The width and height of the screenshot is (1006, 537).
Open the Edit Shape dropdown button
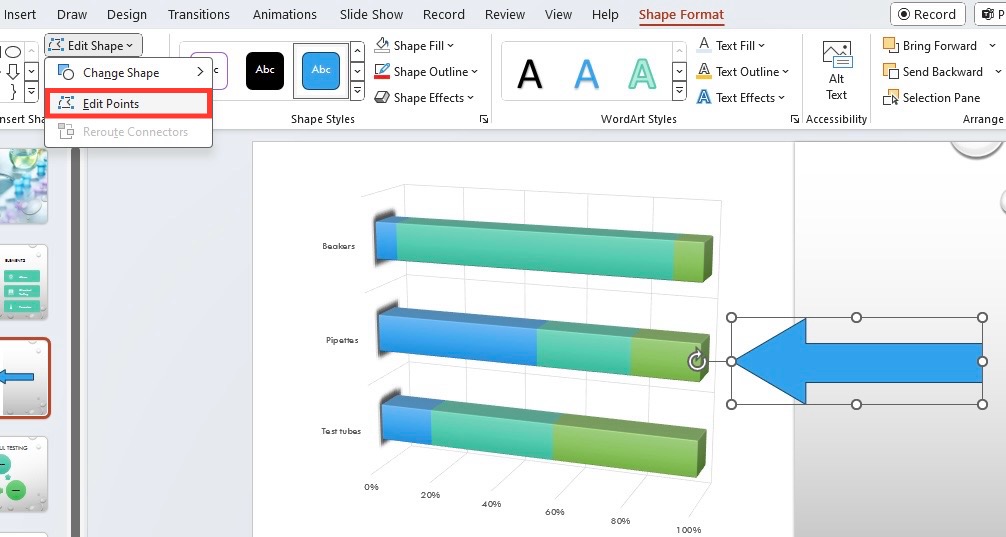click(94, 46)
